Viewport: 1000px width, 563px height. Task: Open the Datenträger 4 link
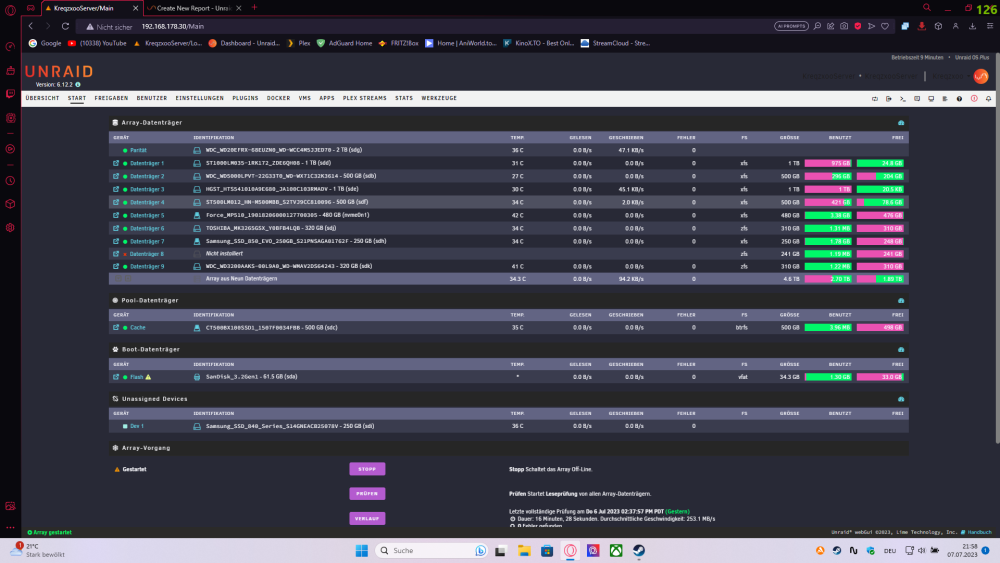(147, 202)
